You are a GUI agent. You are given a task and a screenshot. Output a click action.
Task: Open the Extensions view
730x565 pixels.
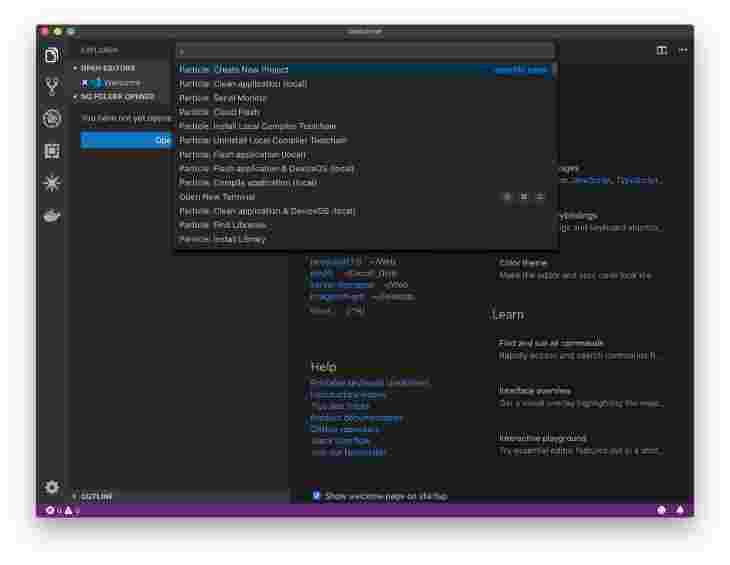(x=52, y=151)
